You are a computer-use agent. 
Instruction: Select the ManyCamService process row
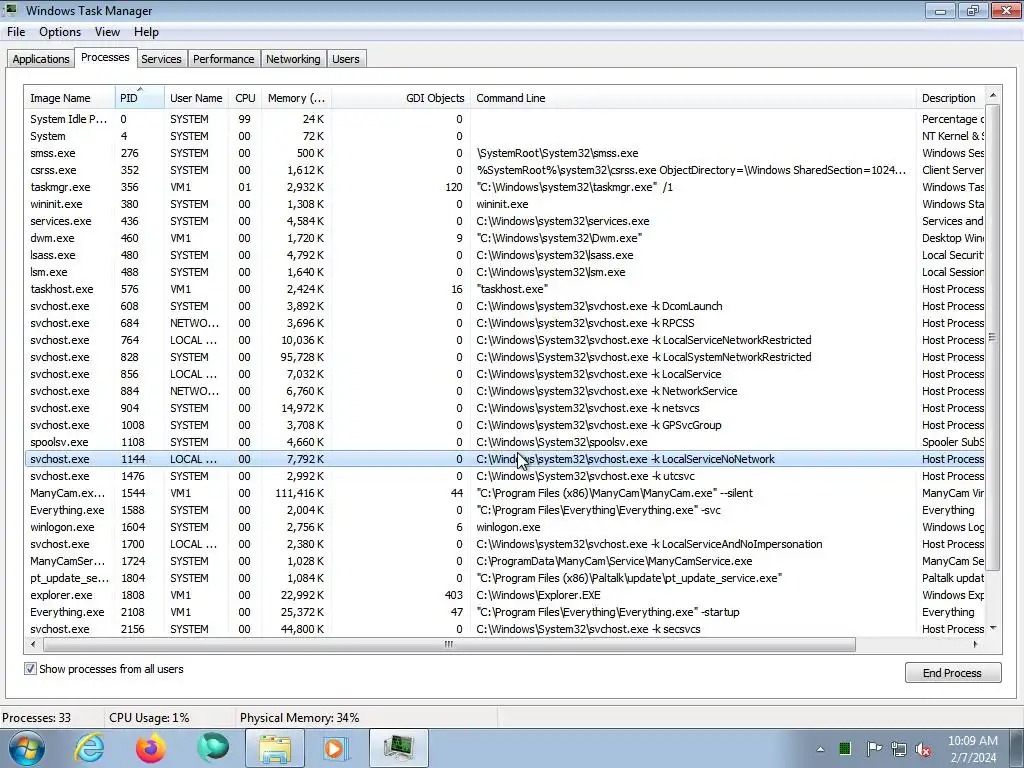(505, 561)
